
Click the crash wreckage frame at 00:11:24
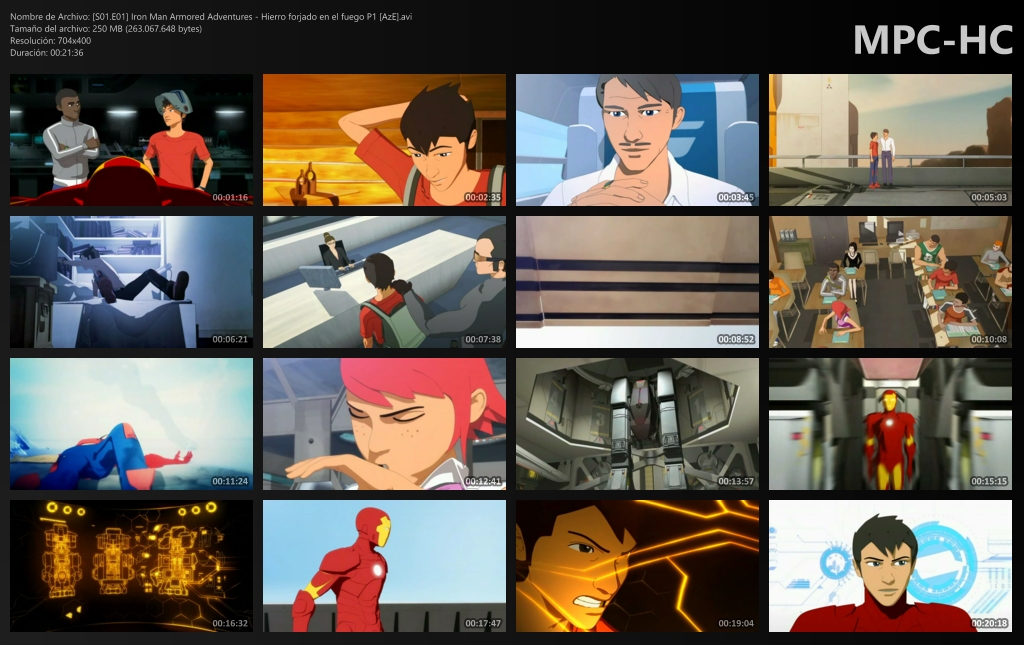[x=131, y=423]
